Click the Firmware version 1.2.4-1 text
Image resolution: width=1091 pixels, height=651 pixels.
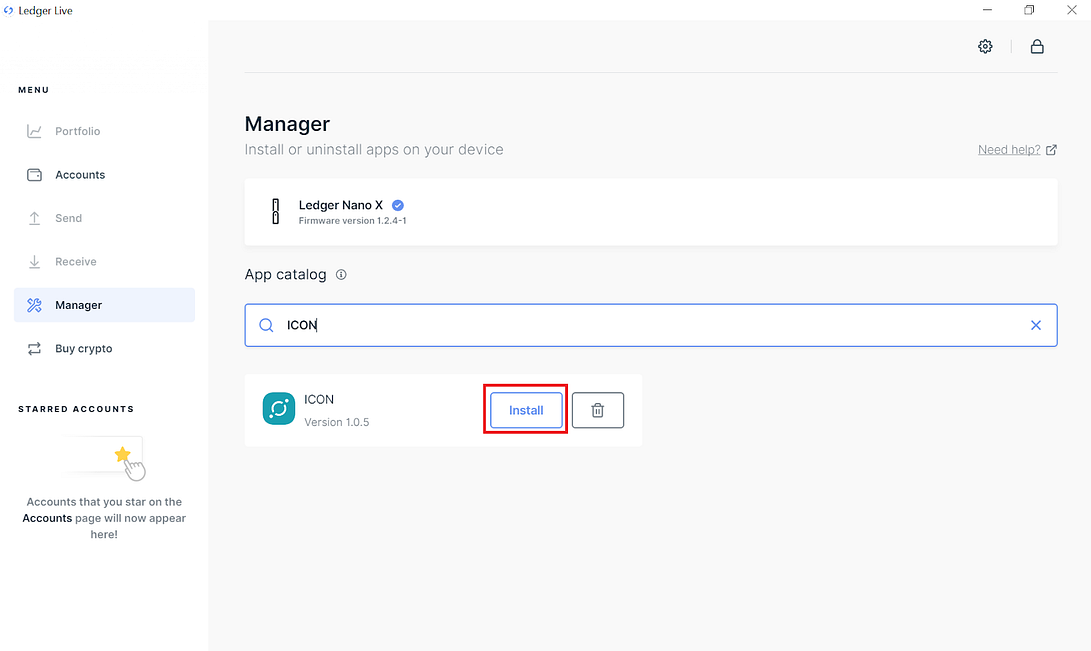[352, 221]
